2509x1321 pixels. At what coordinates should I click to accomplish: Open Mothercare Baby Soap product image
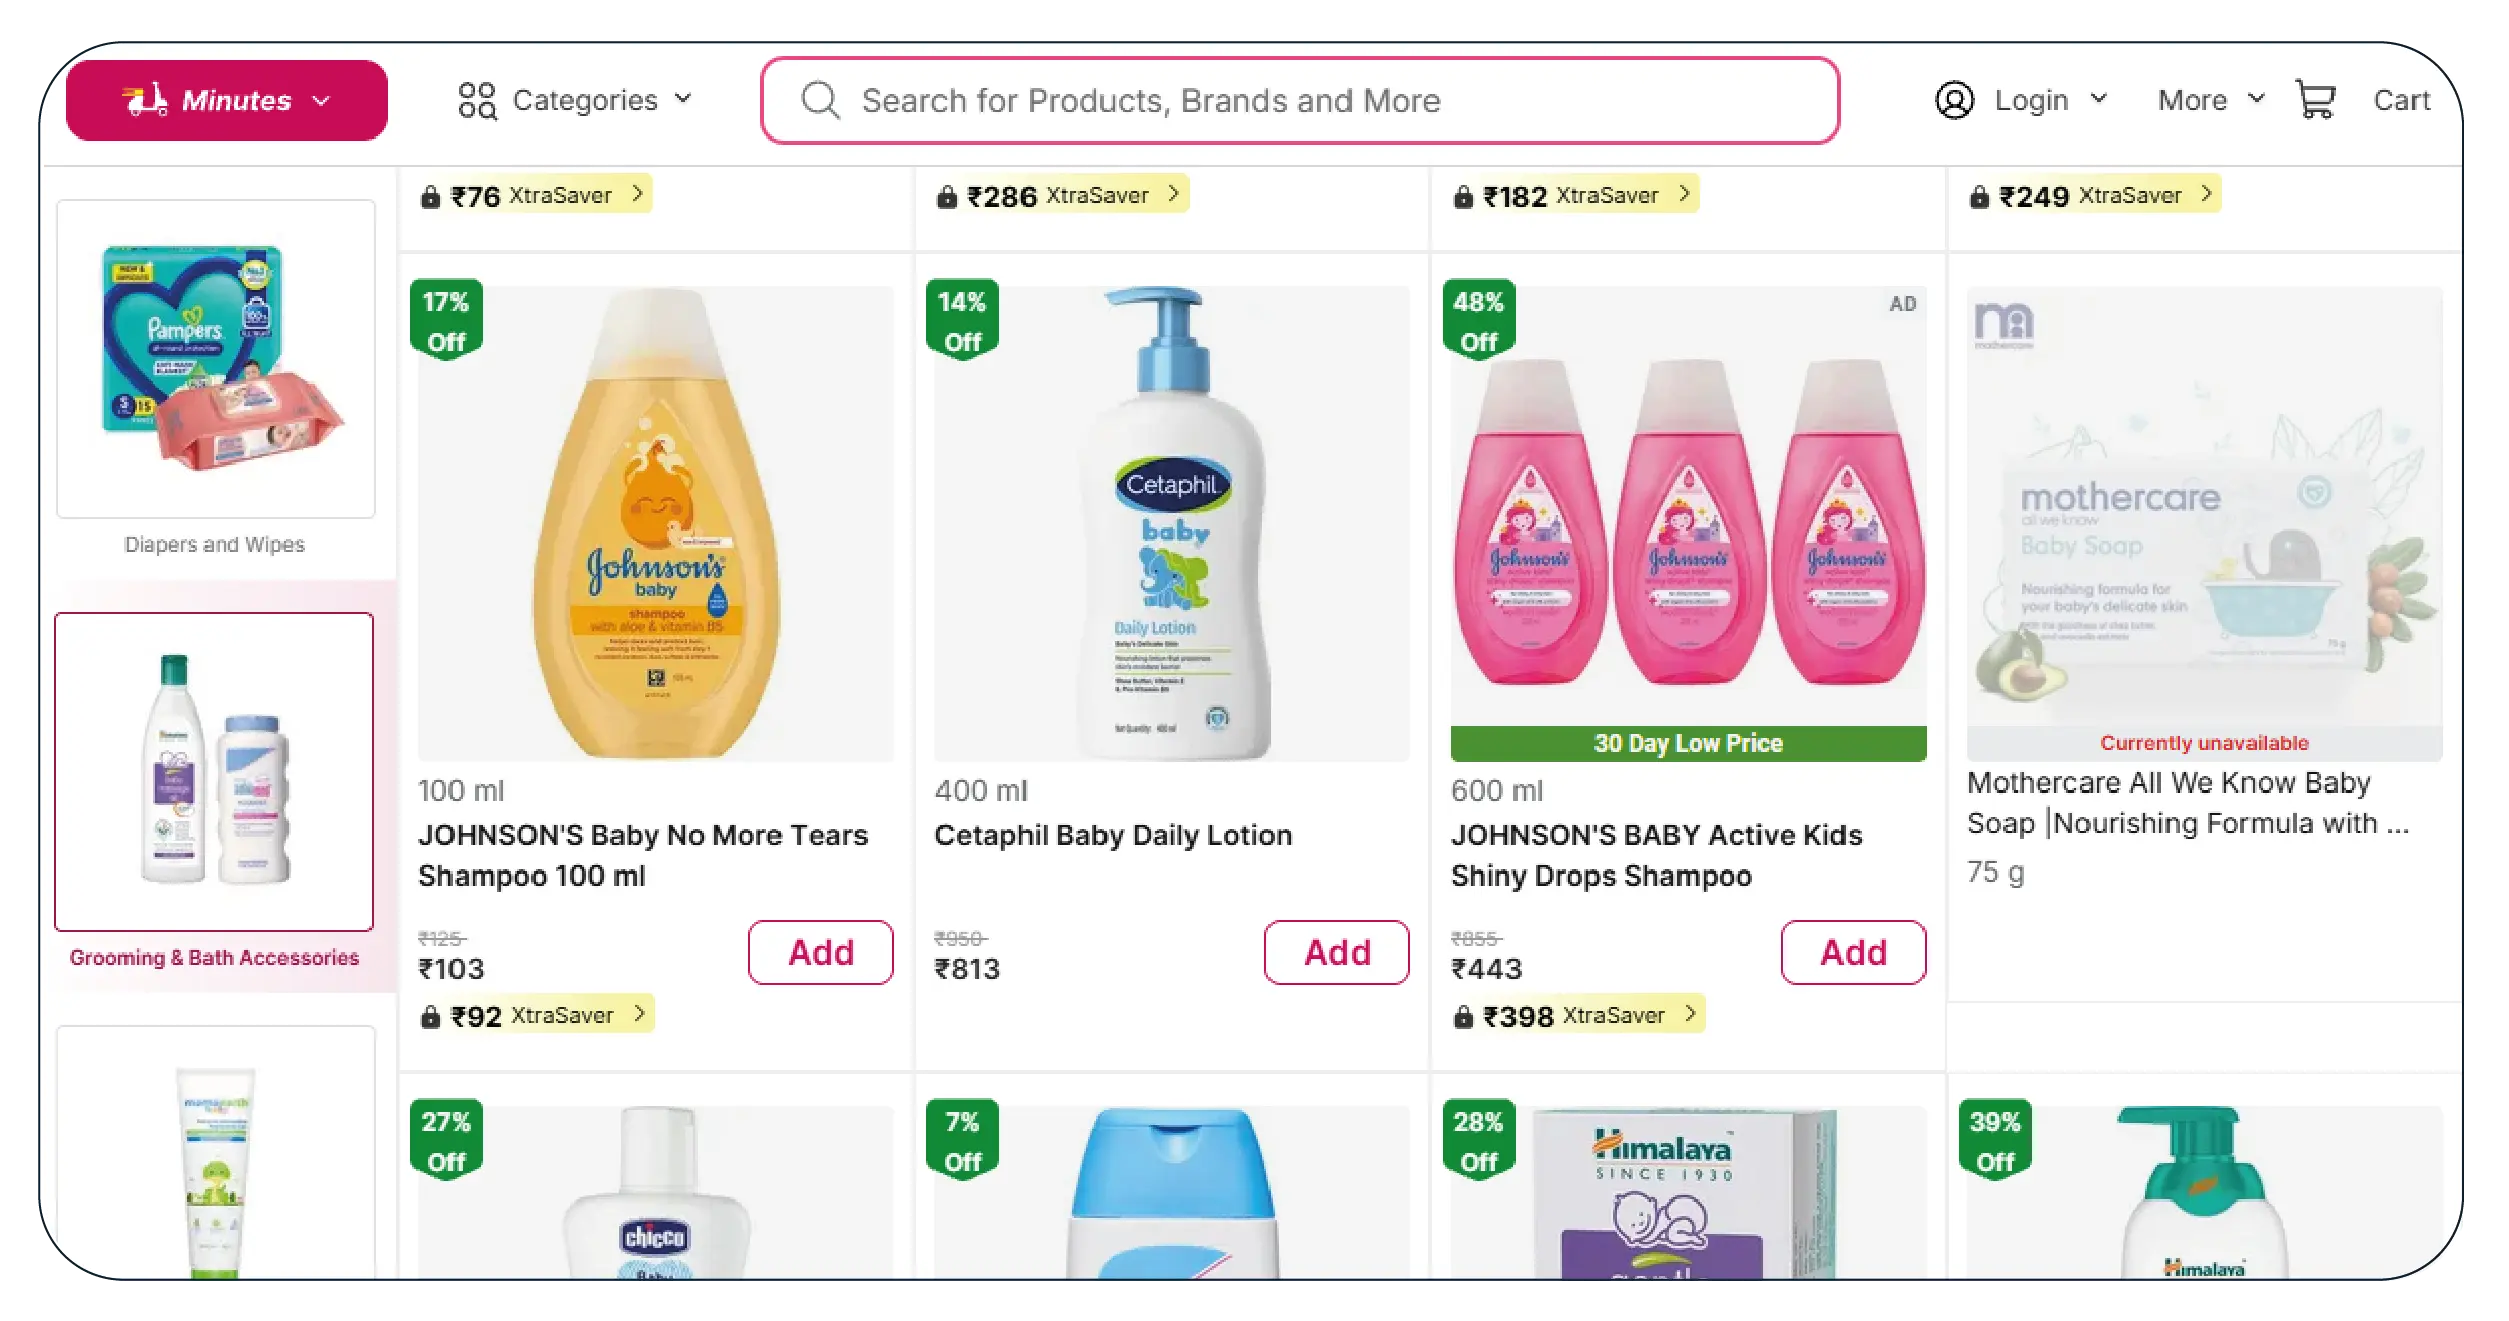[x=2203, y=522]
